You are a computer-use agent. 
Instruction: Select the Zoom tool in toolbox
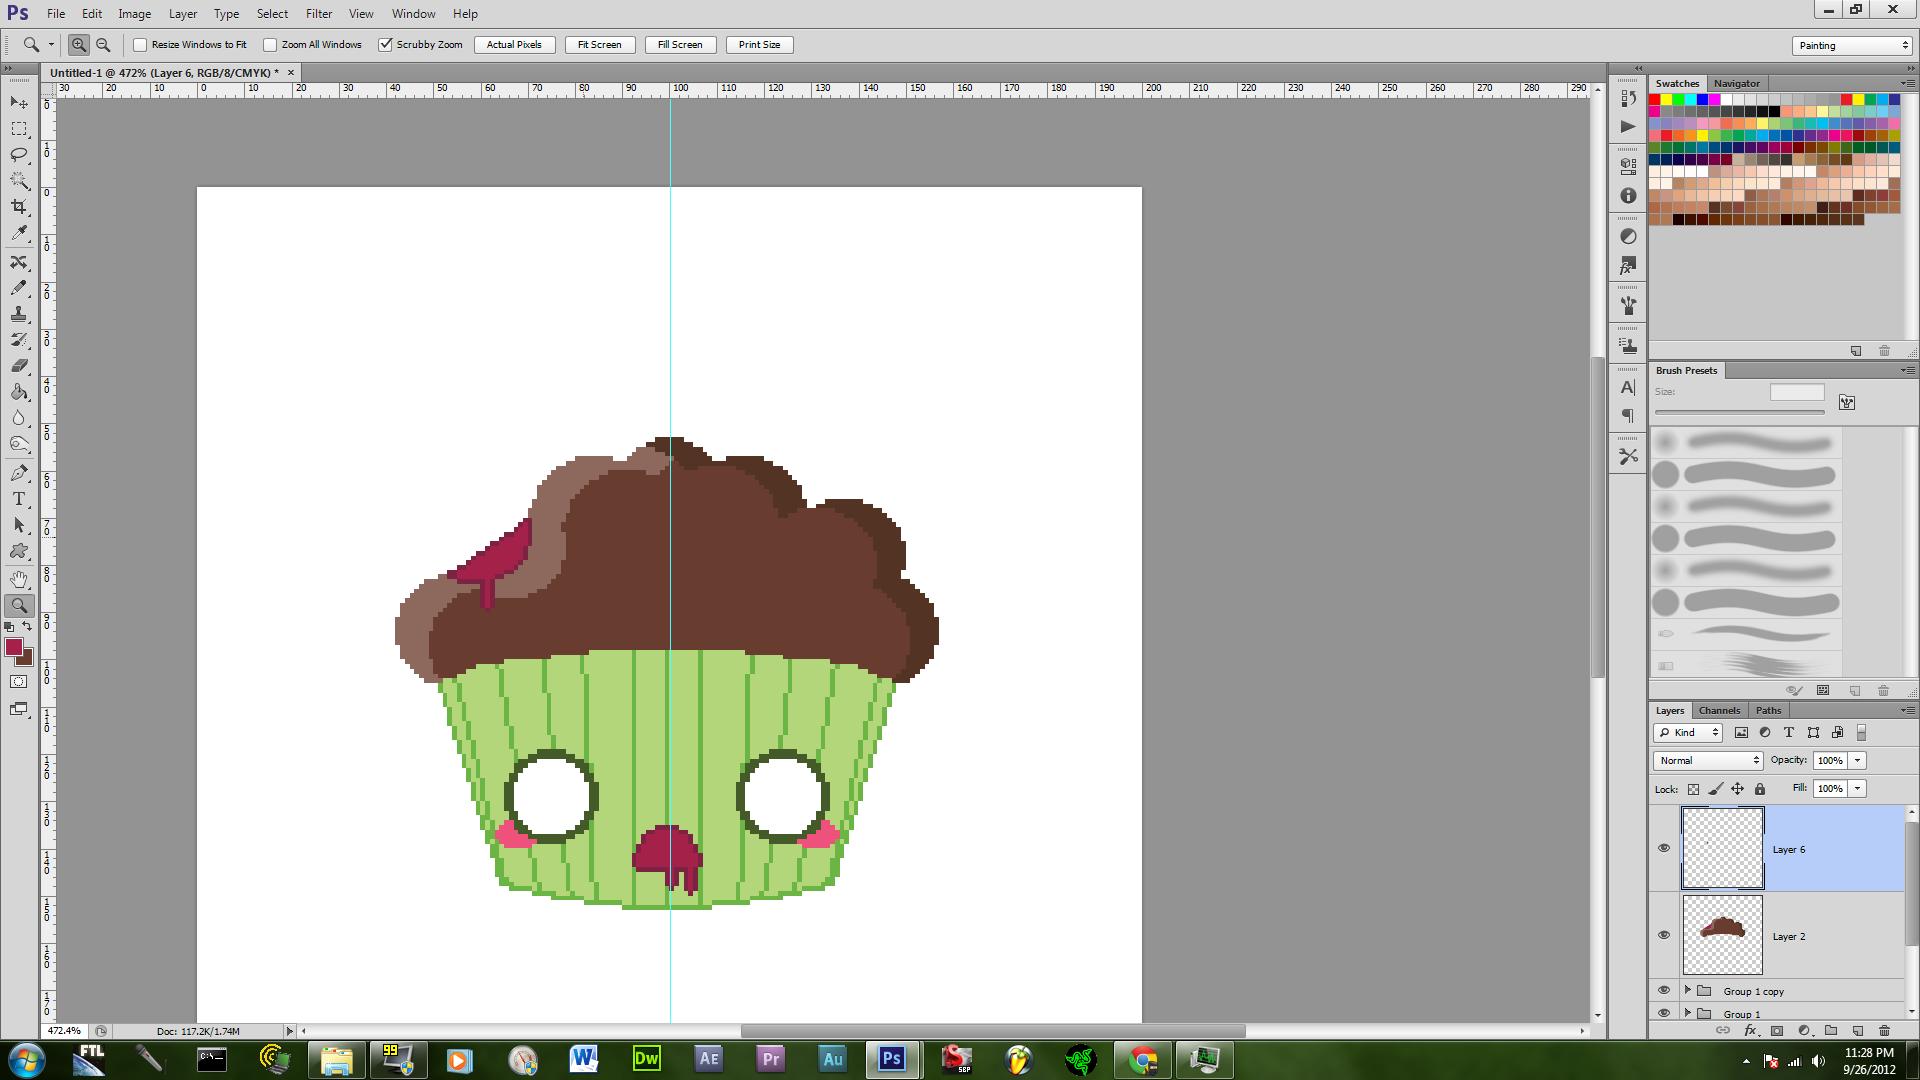pyautogui.click(x=19, y=605)
